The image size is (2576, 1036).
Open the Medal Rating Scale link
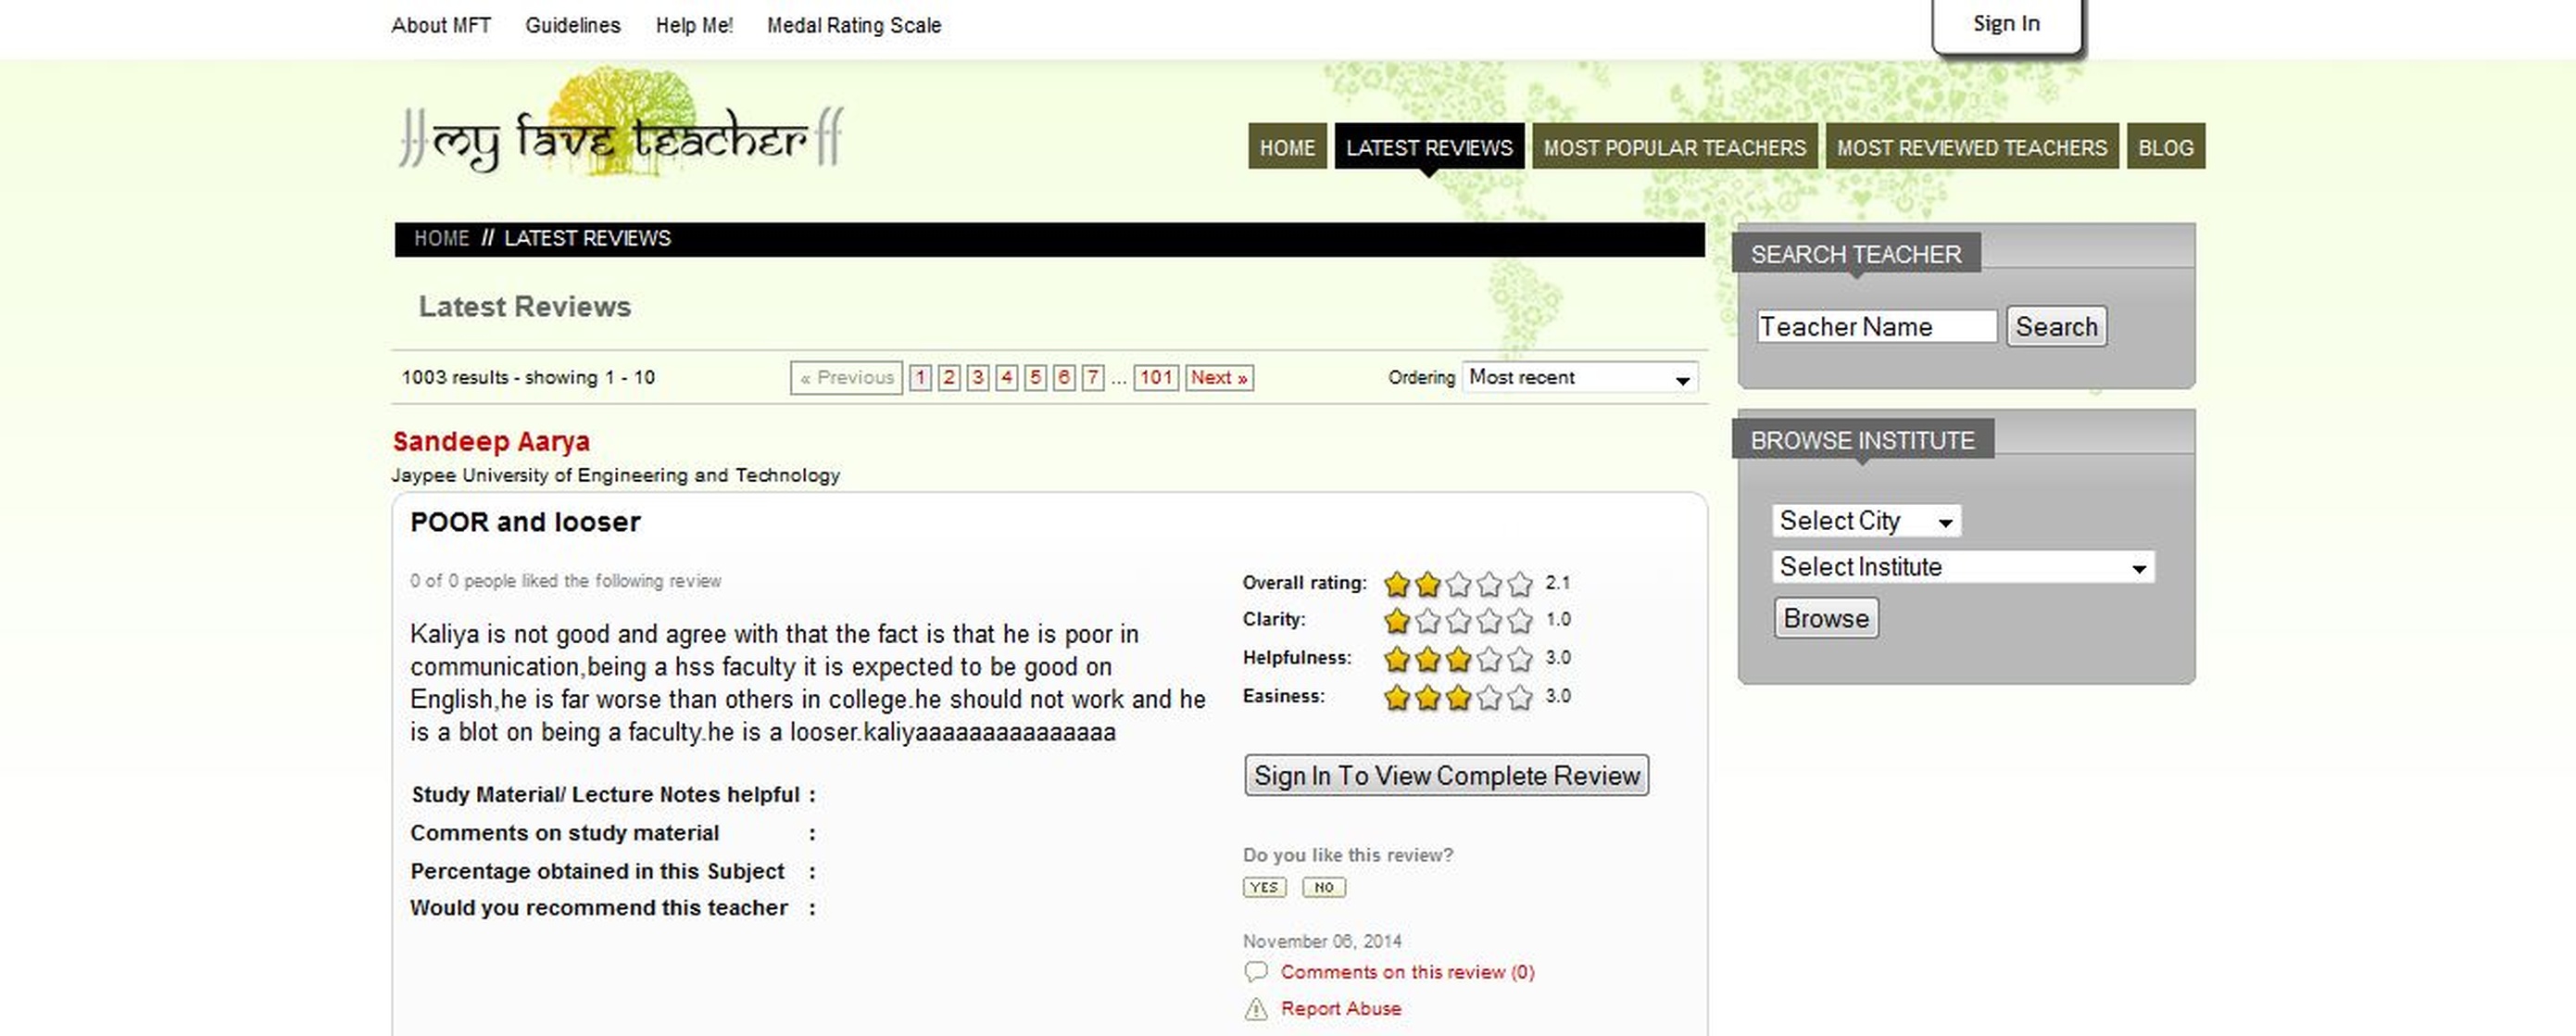(854, 25)
